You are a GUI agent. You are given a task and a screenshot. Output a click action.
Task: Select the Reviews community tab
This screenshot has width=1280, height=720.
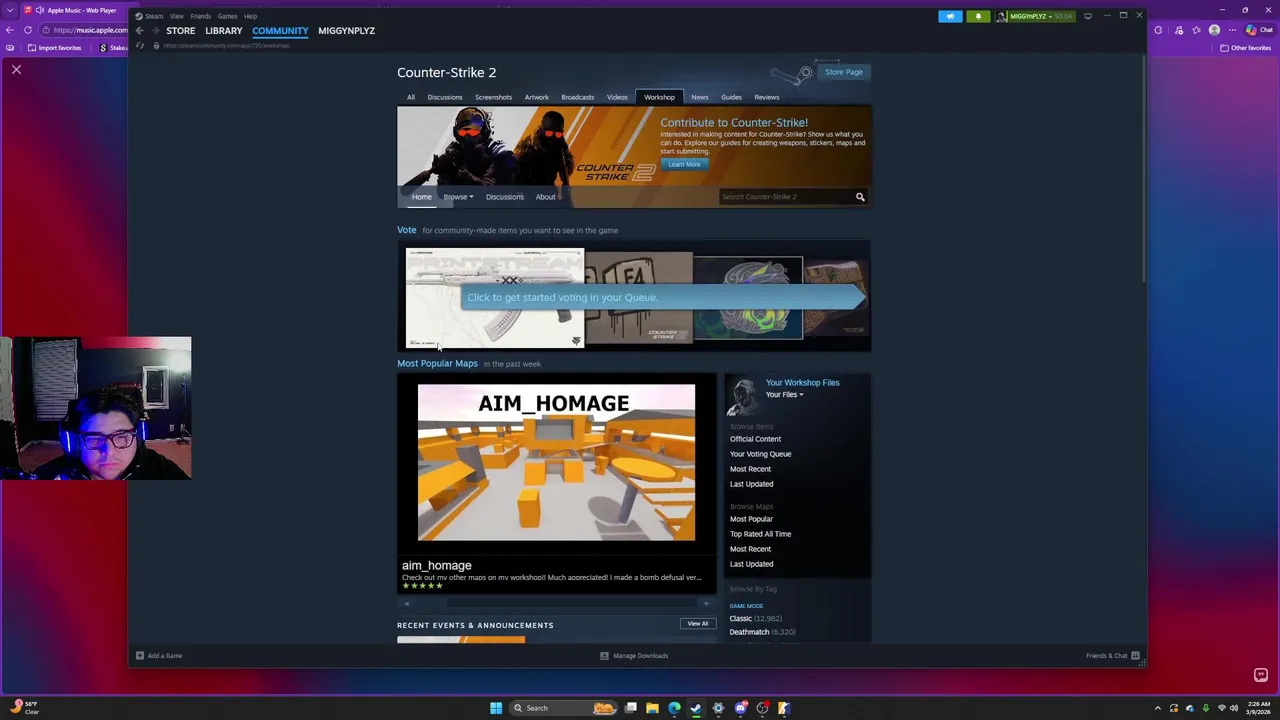[x=767, y=97]
